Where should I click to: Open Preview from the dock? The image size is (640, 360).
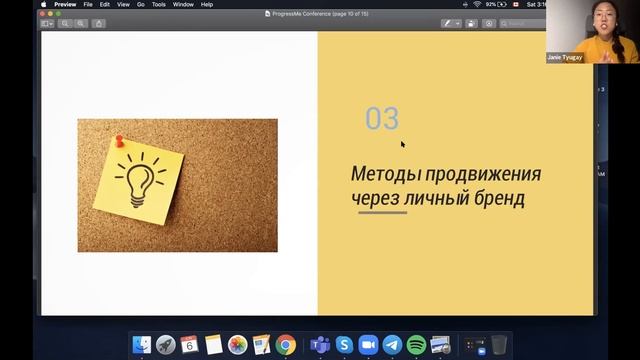(x=440, y=345)
